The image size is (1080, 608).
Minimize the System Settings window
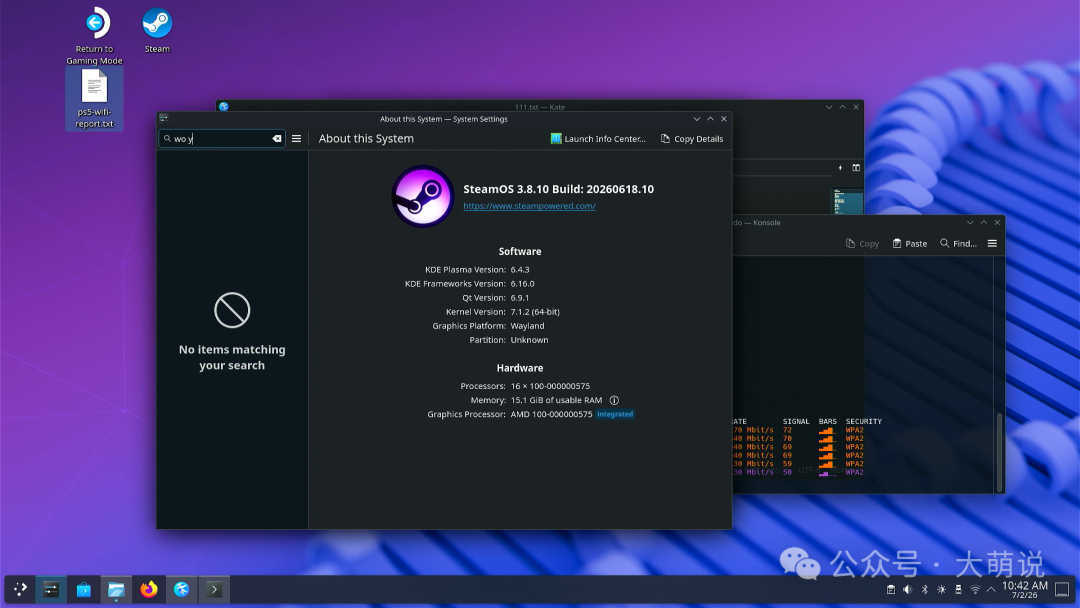(697, 118)
